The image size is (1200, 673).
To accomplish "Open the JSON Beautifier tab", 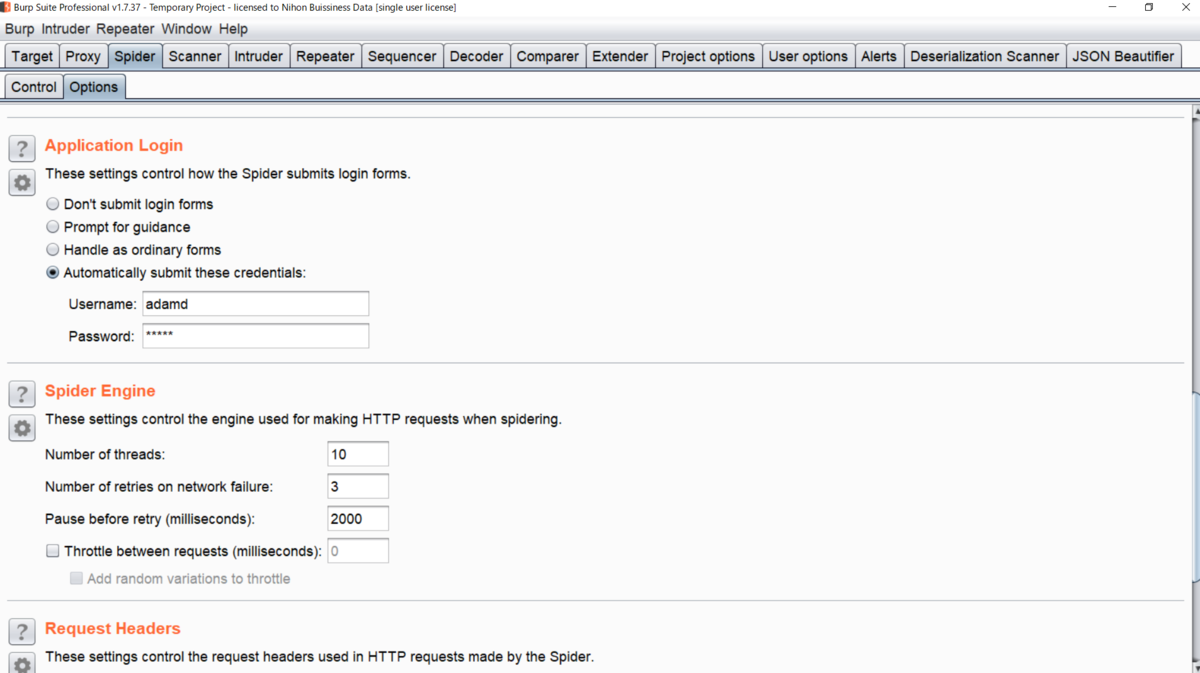I will click(x=1123, y=56).
